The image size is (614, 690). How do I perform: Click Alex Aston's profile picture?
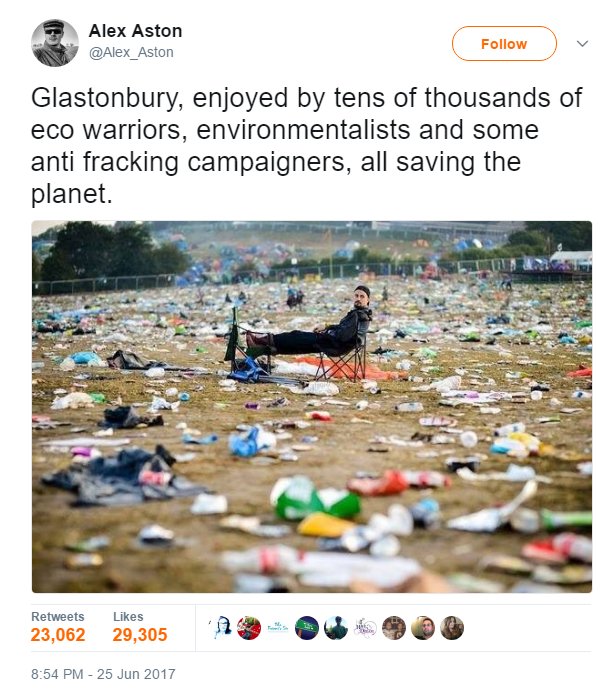[x=54, y=43]
